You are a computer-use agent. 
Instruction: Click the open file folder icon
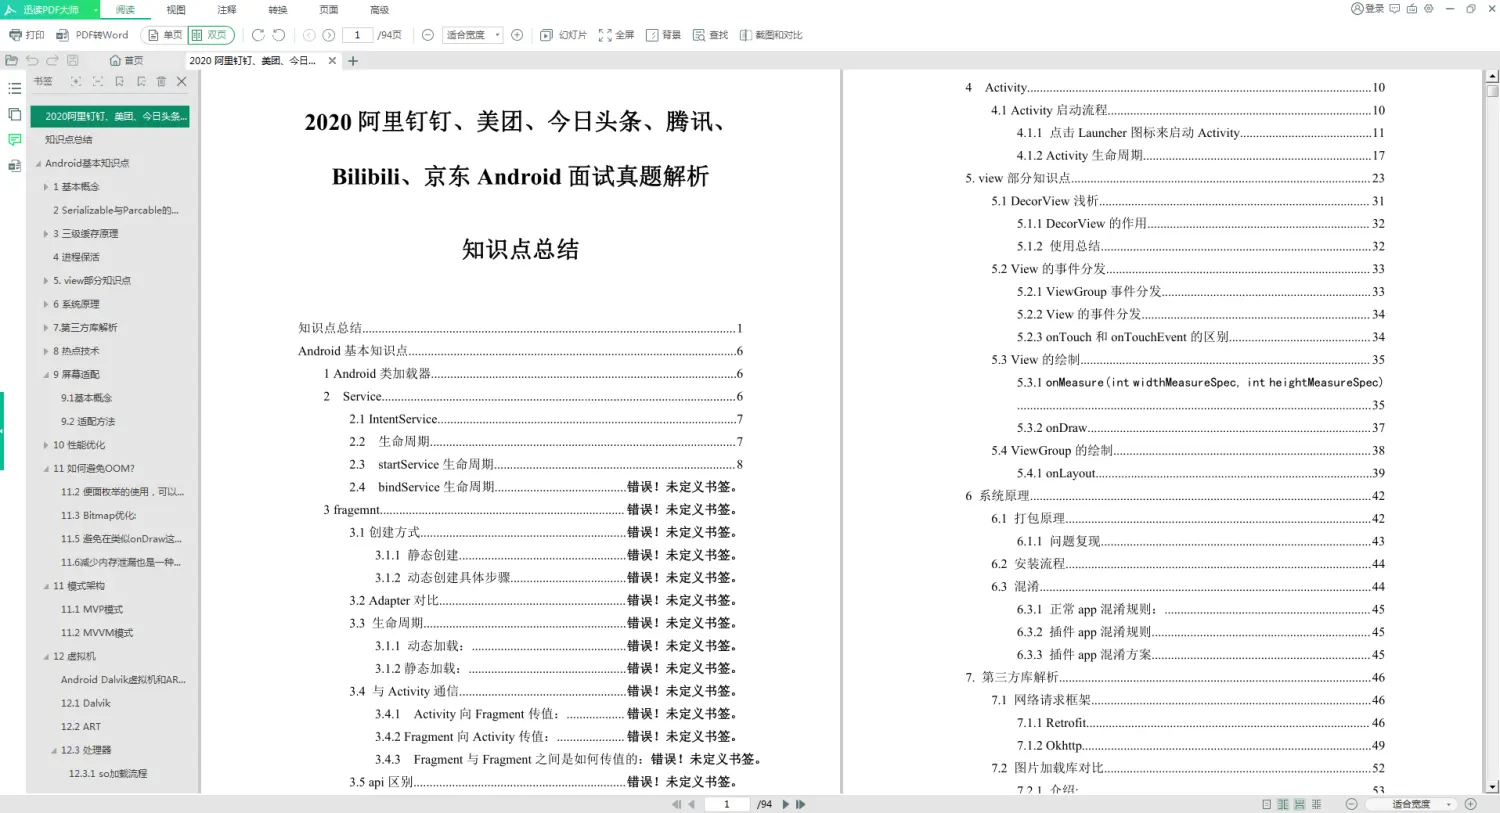tap(12, 60)
